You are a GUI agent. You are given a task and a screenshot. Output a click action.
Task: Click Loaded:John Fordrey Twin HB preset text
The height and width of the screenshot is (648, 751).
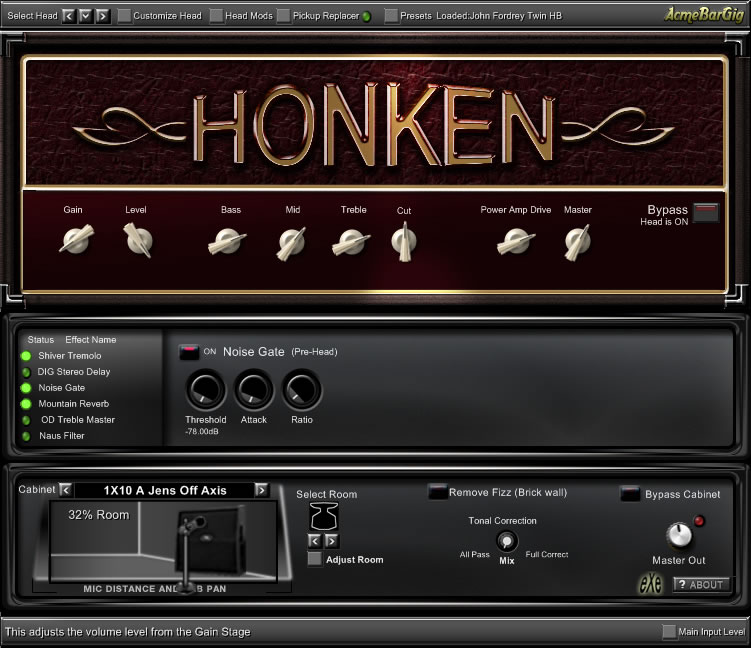coord(499,16)
